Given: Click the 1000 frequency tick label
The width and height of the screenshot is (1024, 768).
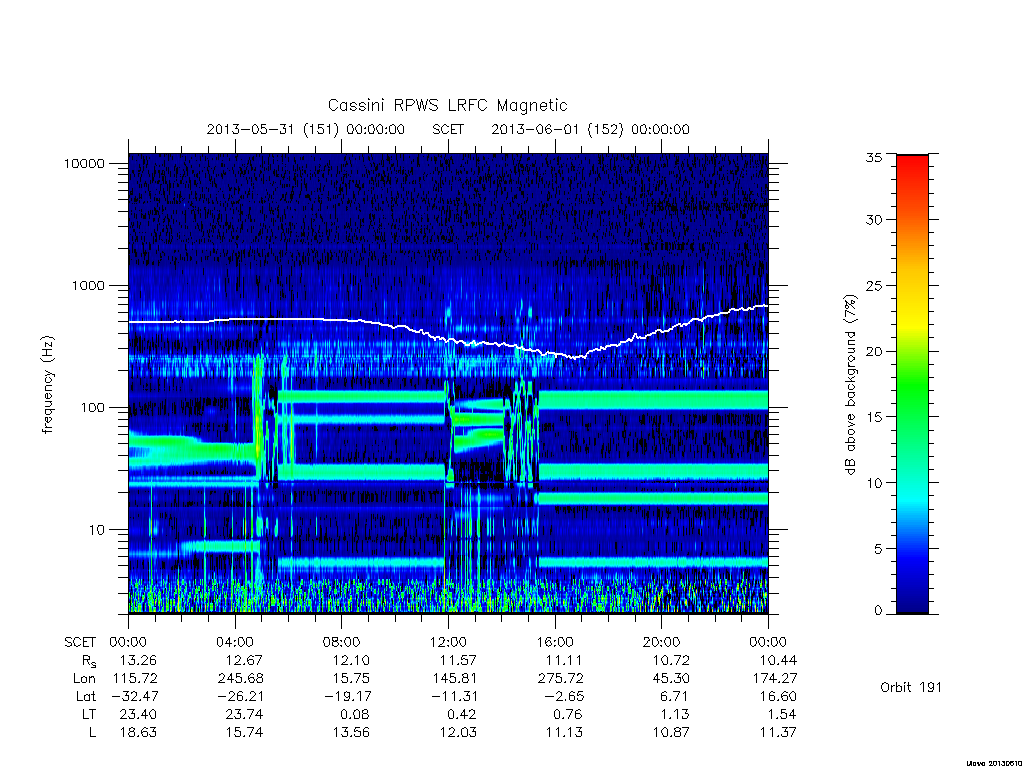Looking at the screenshot, I should tap(88, 286).
